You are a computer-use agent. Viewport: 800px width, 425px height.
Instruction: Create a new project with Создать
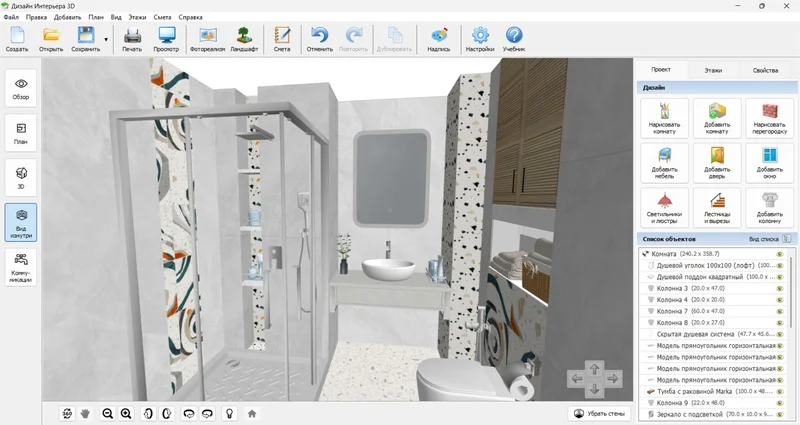tap(17, 39)
